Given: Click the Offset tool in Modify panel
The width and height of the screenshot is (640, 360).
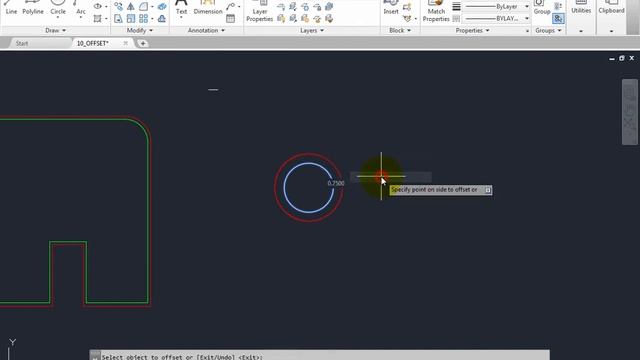Looking at the screenshot, I should (x=162, y=19).
